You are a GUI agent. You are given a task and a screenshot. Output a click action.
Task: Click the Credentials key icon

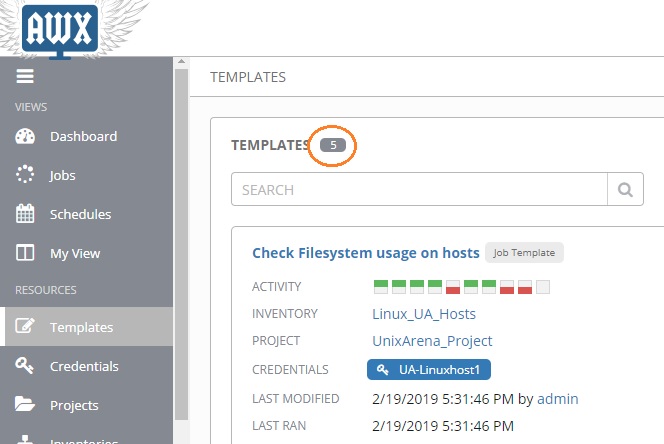[x=26, y=366]
